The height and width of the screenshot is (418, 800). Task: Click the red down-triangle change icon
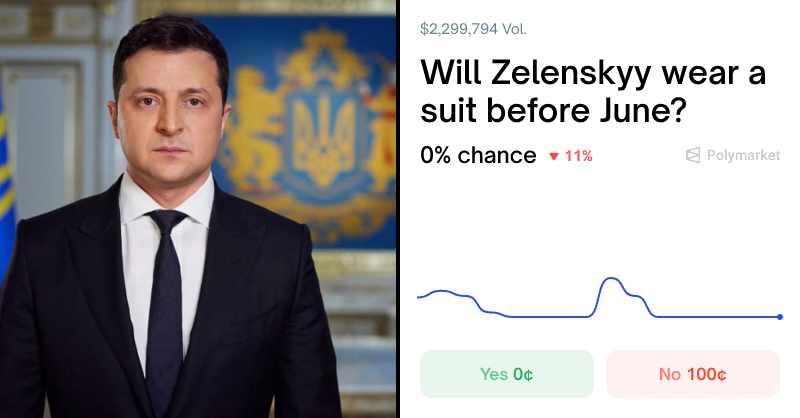tap(554, 156)
